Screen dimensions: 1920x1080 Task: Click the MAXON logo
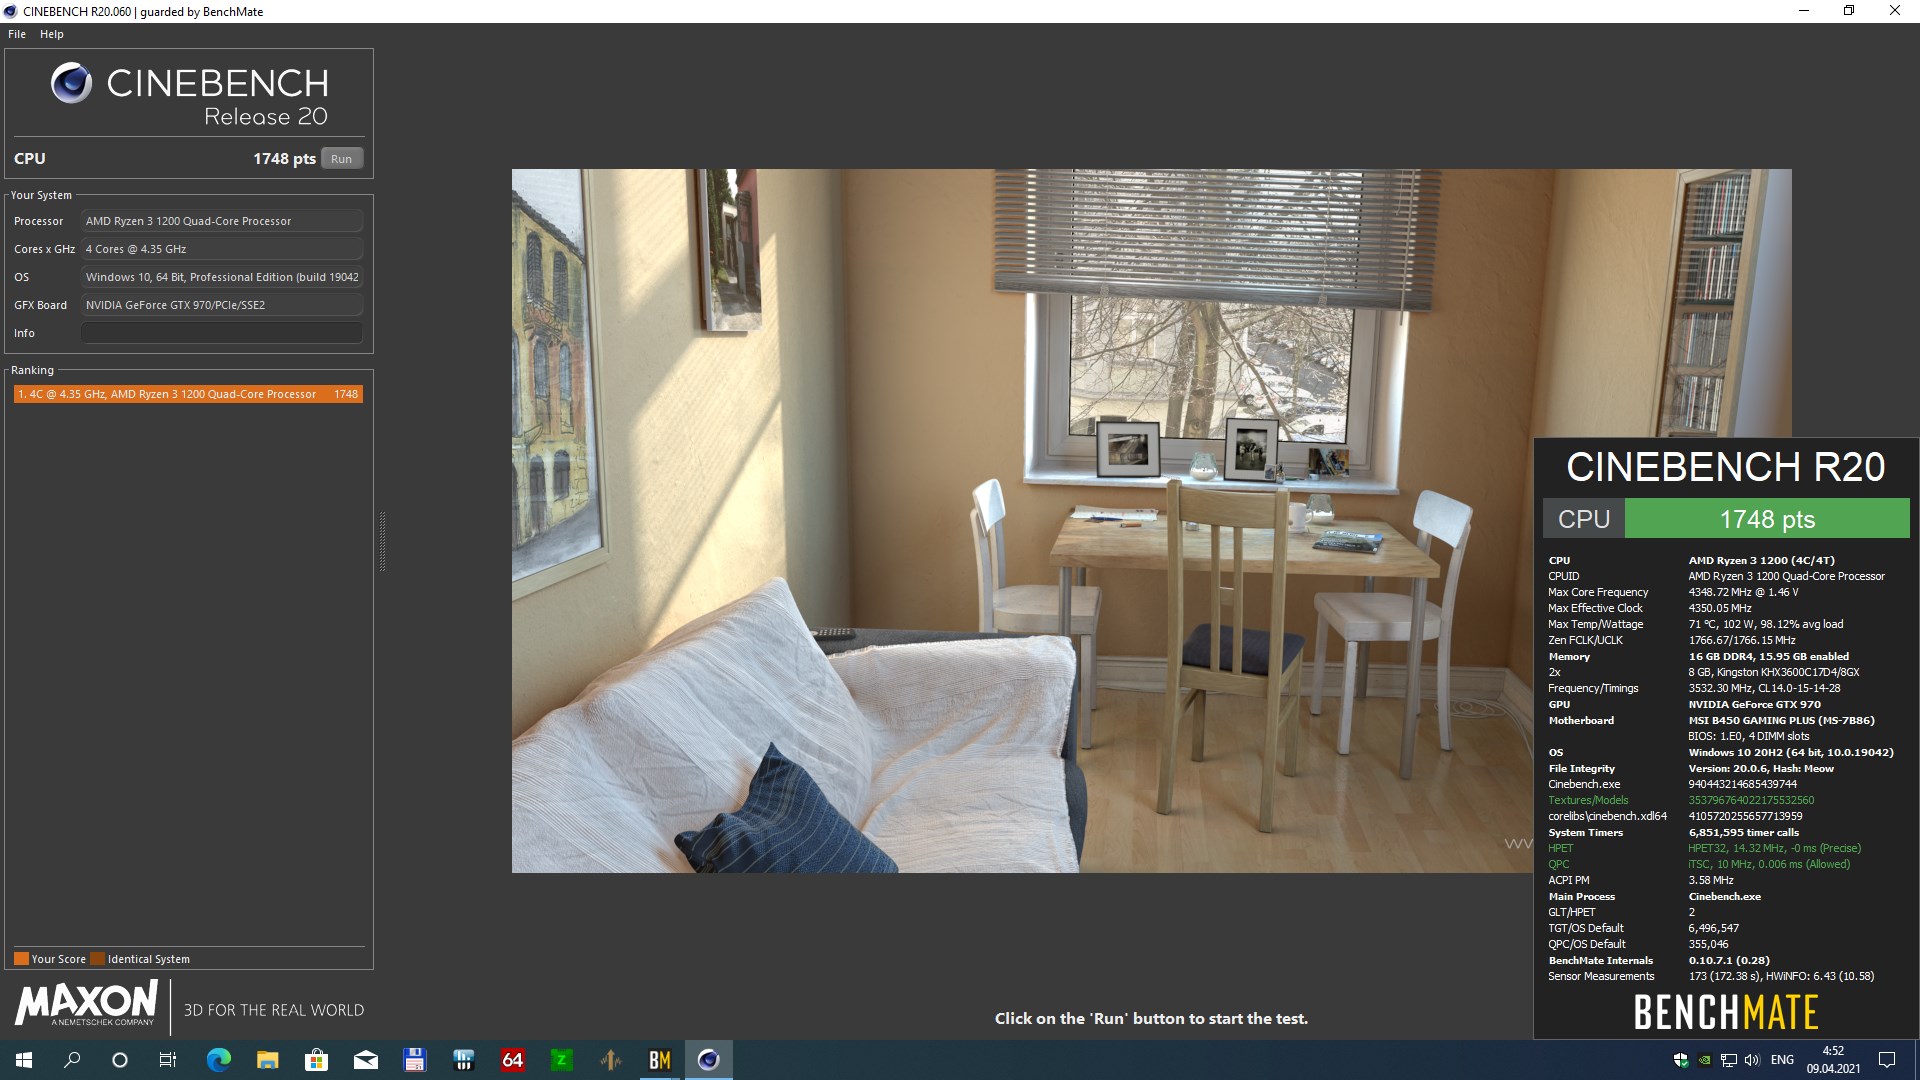point(87,1003)
